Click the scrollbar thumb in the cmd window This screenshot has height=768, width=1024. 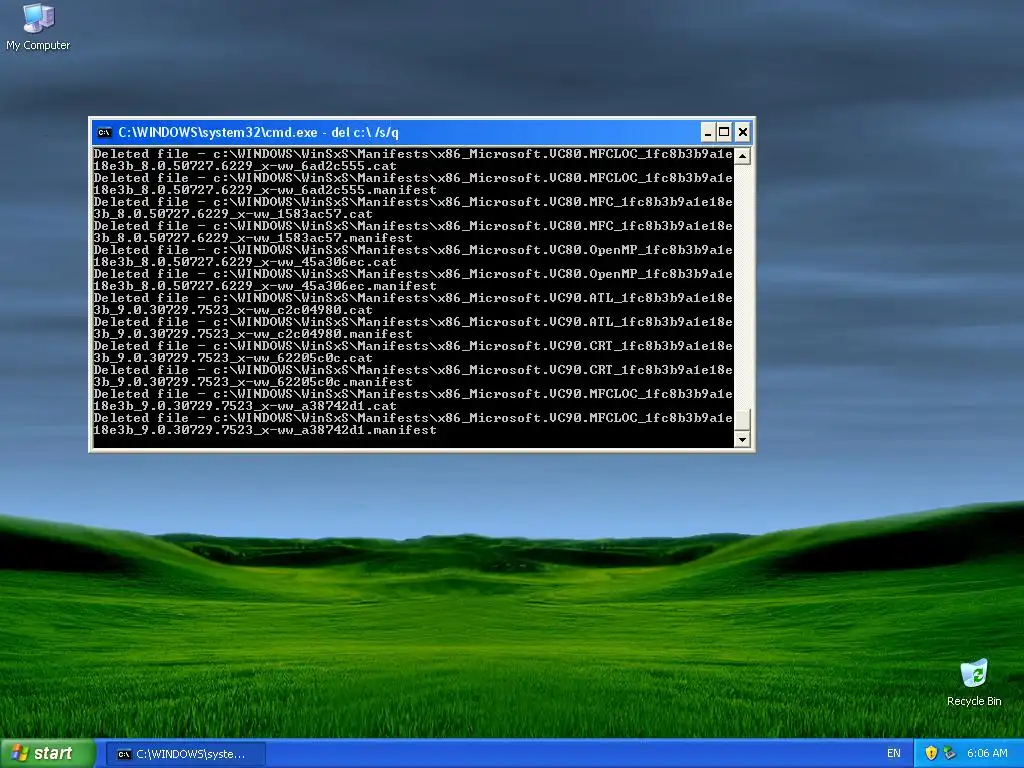pos(742,420)
